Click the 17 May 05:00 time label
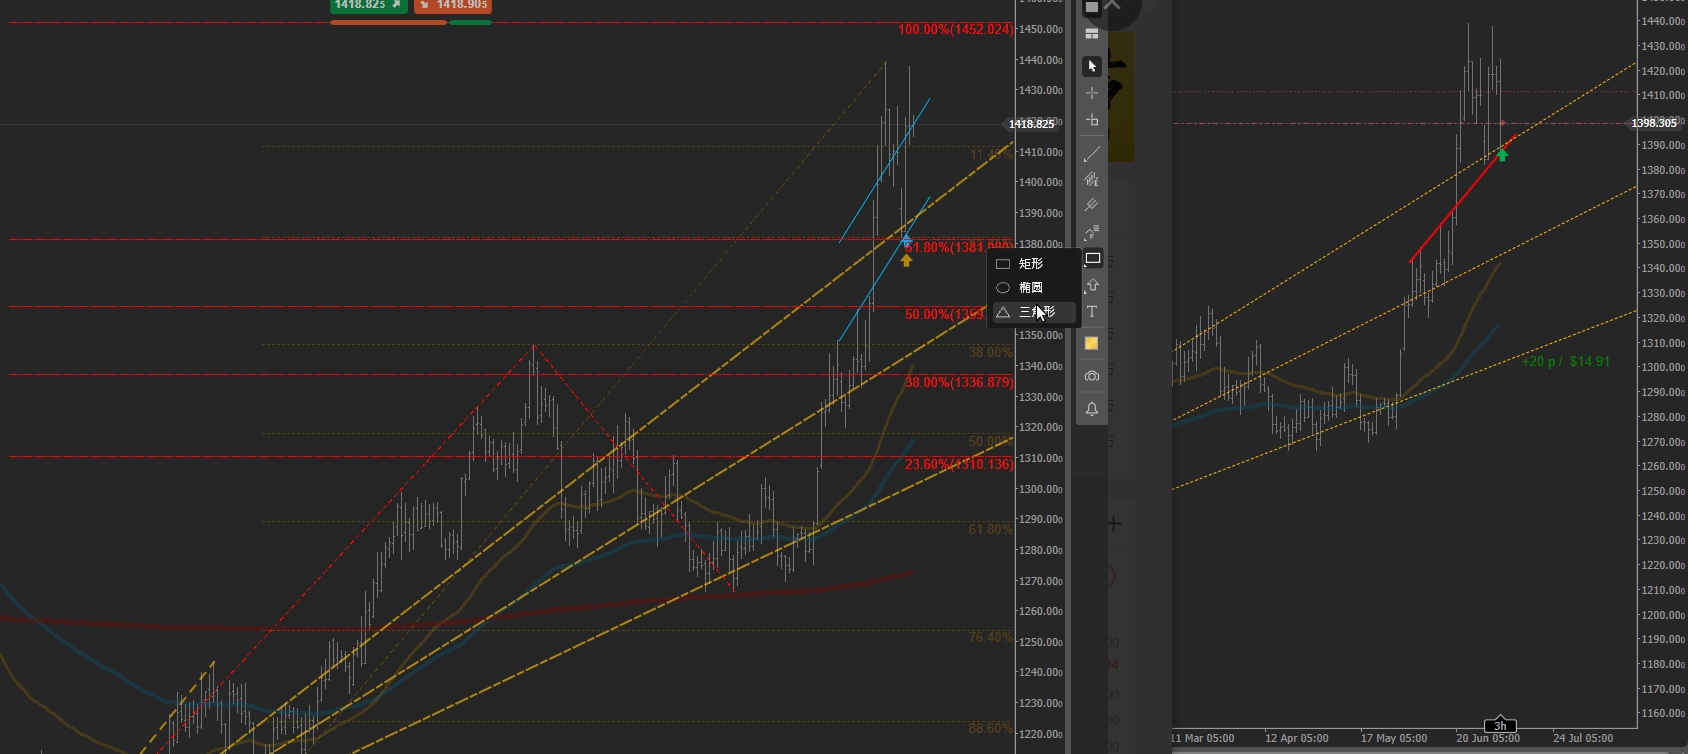The width and height of the screenshot is (1688, 754). tap(1393, 738)
